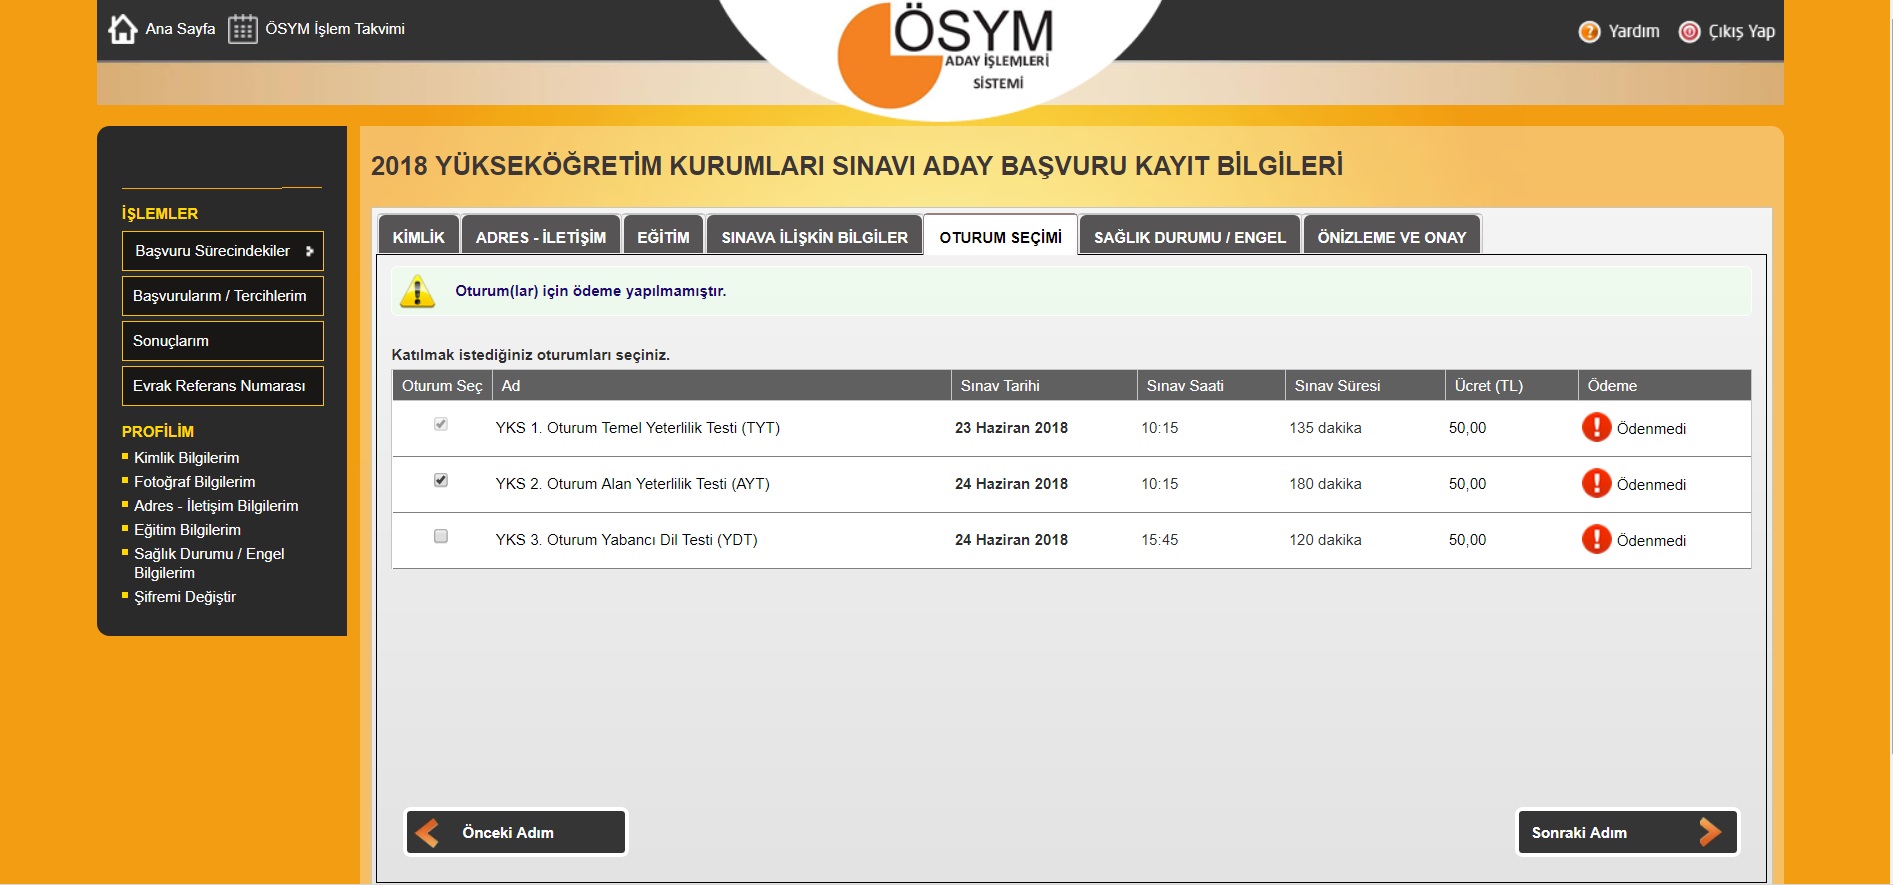This screenshot has height=885, width=1893.
Task: Open Eğitim Bilgilerim link
Action: coord(187,530)
